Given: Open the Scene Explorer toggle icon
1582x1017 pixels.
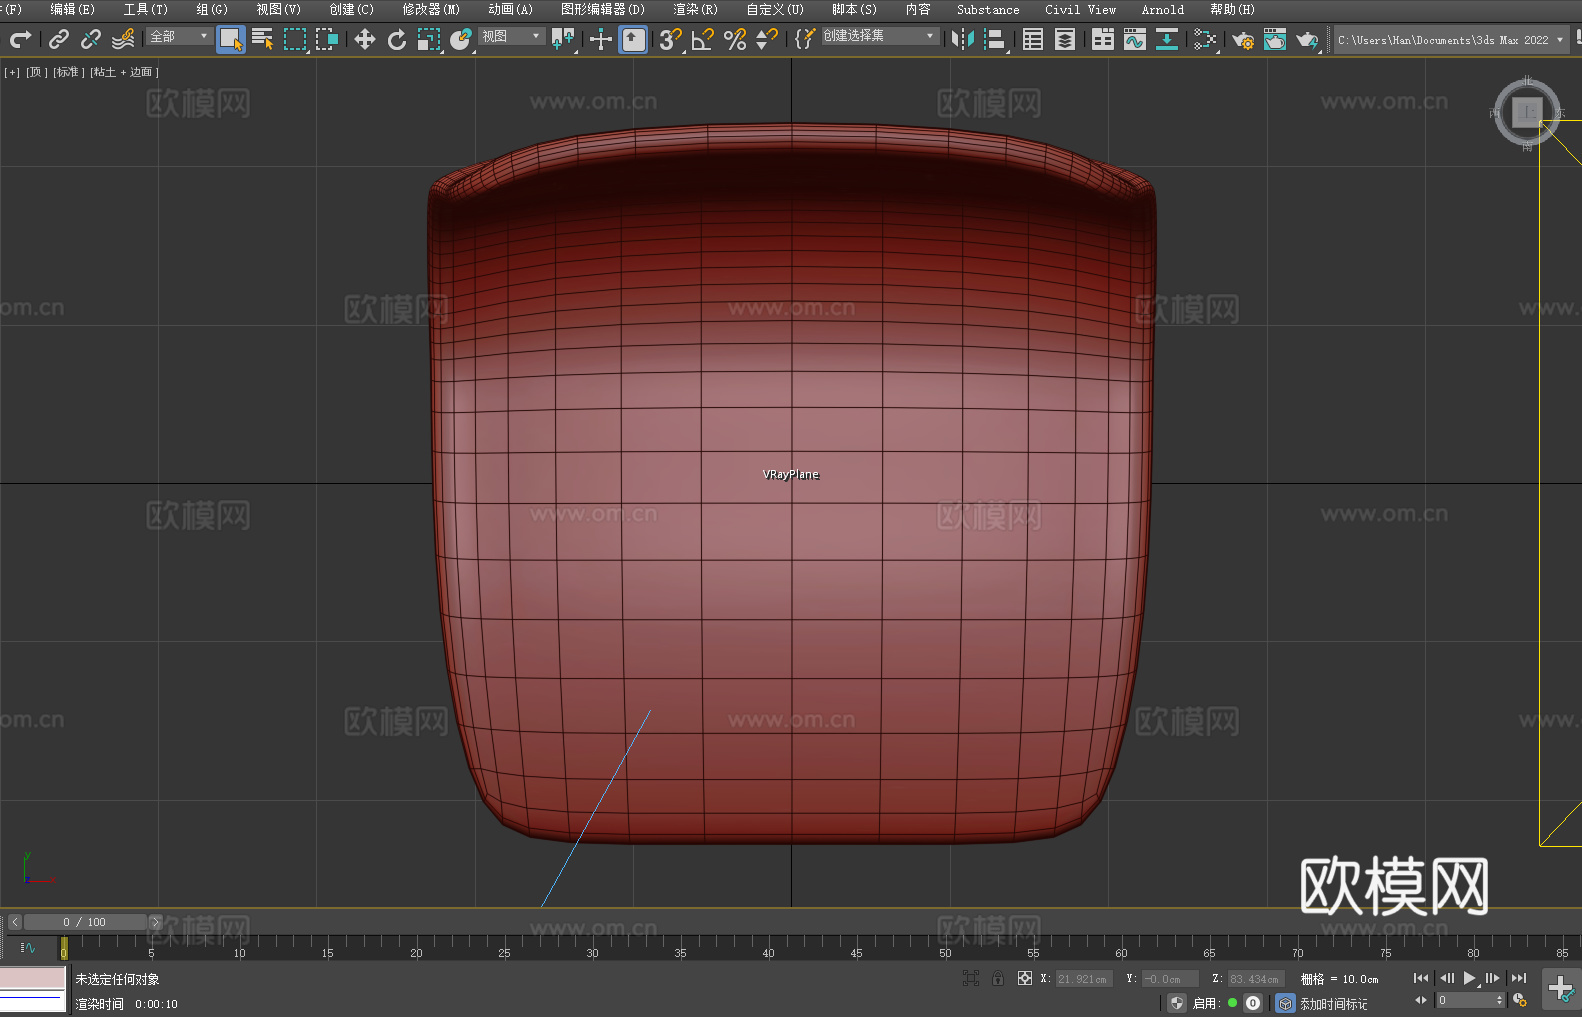Looking at the screenshot, I should pyautogui.click(x=1033, y=39).
